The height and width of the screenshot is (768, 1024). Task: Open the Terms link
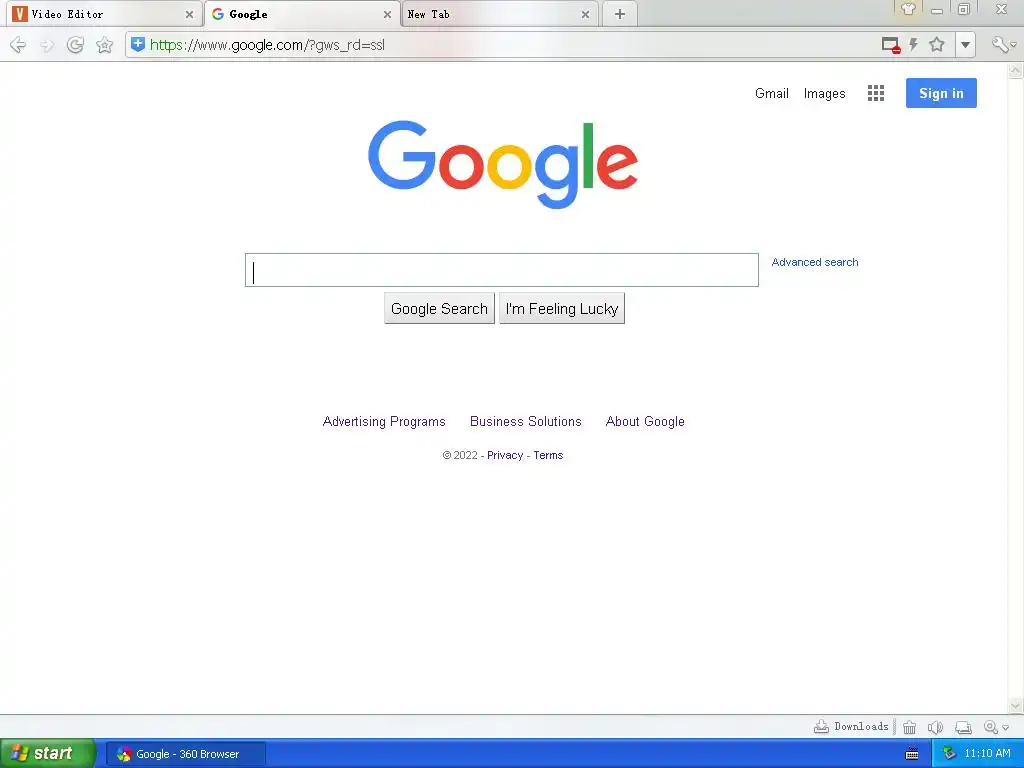click(548, 455)
